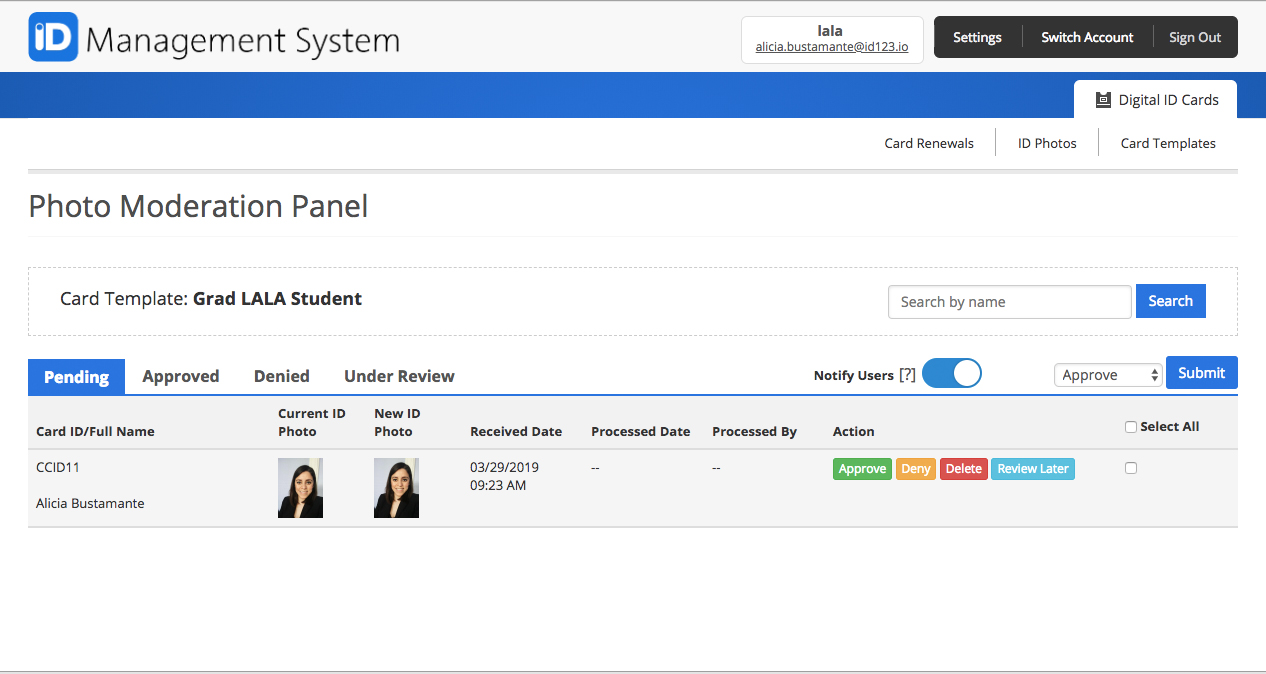The height and width of the screenshot is (674, 1266).
Task: Click the Processed Date column header
Action: click(x=640, y=432)
